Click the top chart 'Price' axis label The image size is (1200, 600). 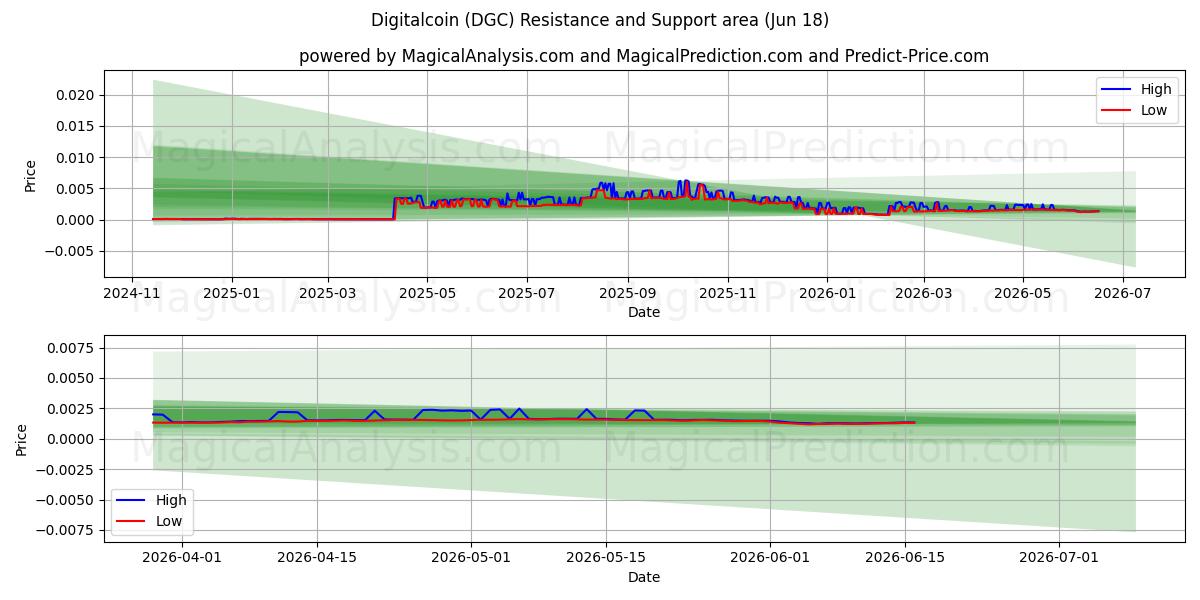tap(30, 176)
